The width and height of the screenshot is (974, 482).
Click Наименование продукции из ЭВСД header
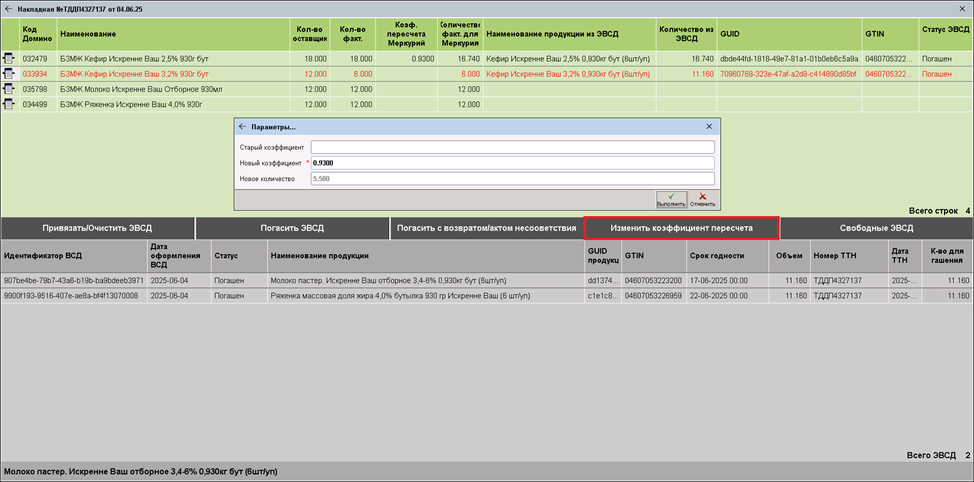(570, 34)
